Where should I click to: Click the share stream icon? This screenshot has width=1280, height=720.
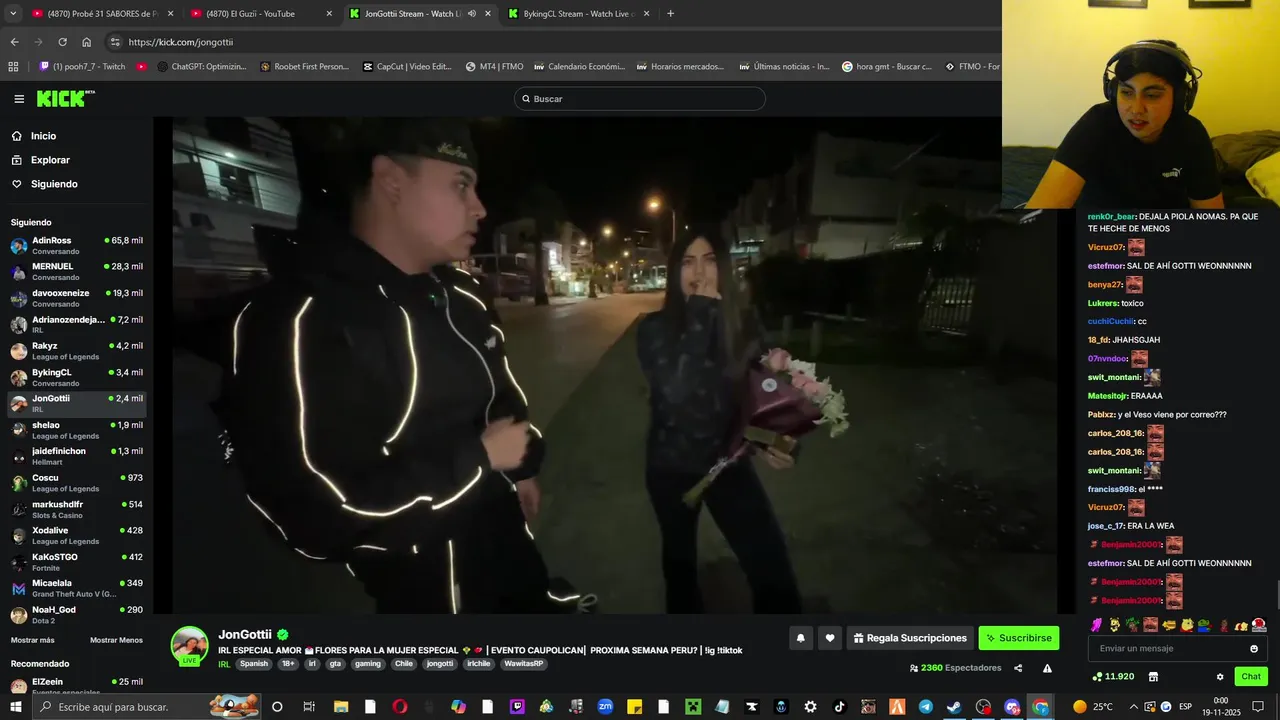[x=1018, y=668]
